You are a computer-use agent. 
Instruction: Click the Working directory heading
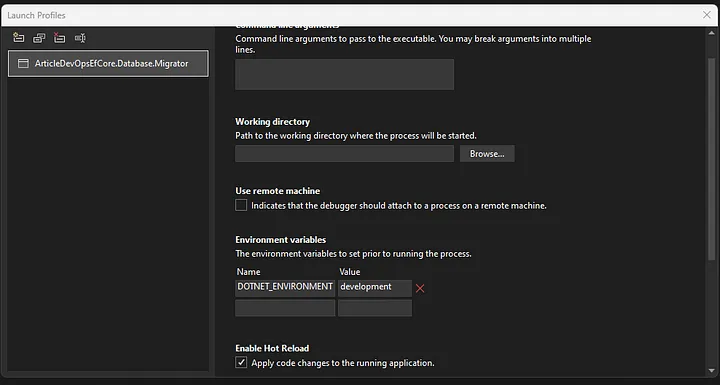272,122
